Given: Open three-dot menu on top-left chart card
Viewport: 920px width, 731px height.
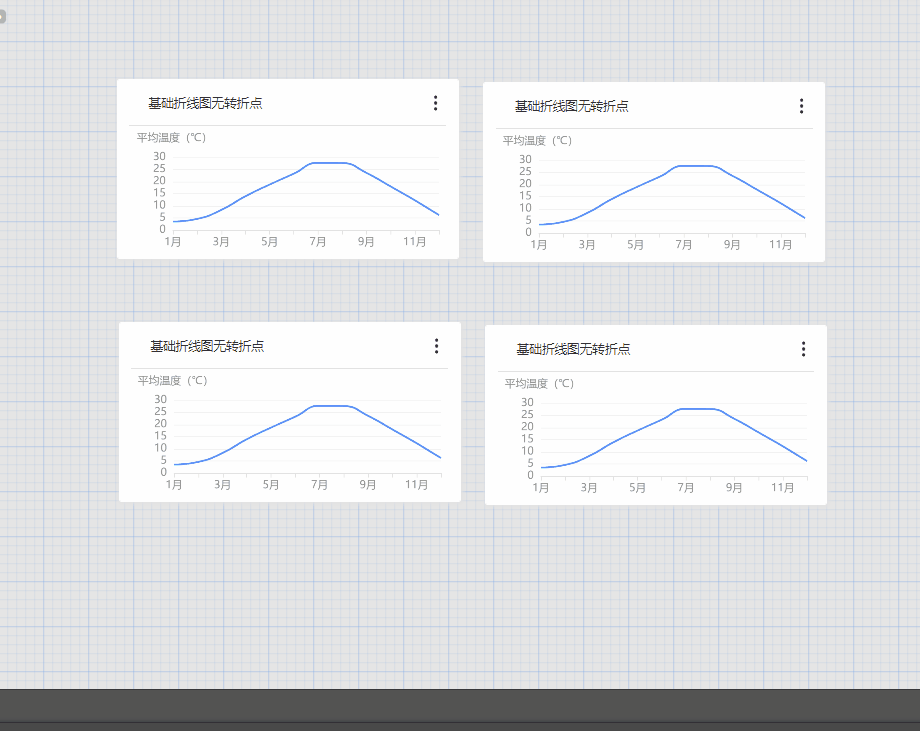Looking at the screenshot, I should point(435,103).
